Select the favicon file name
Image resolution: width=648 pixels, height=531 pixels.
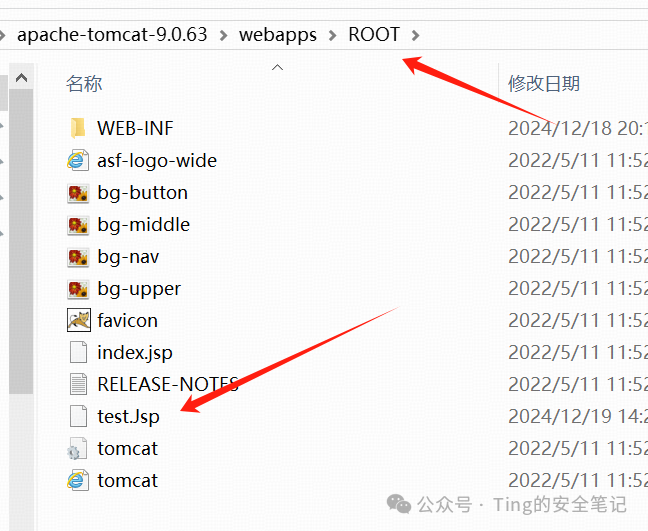pos(128,321)
